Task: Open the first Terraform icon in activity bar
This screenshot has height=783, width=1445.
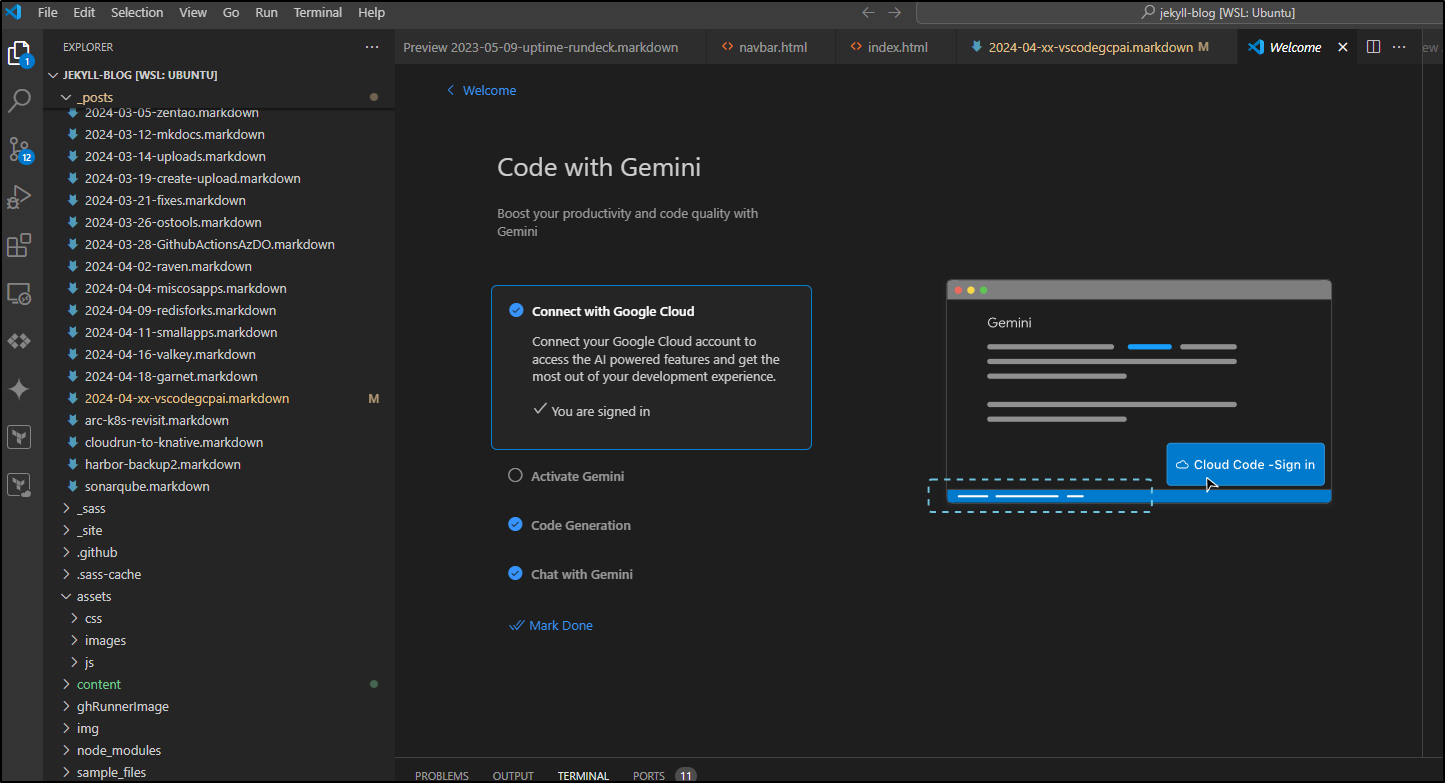Action: (20, 437)
